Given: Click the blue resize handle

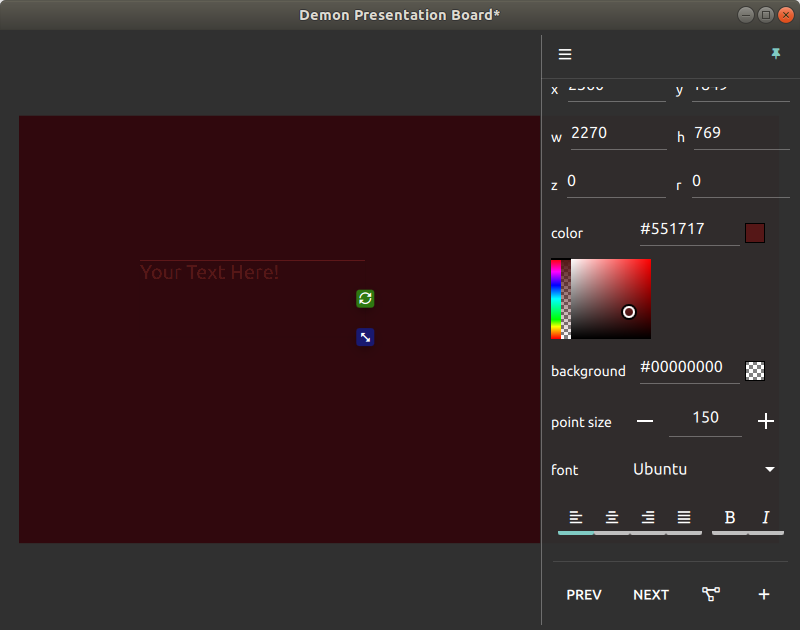Looking at the screenshot, I should [x=365, y=337].
